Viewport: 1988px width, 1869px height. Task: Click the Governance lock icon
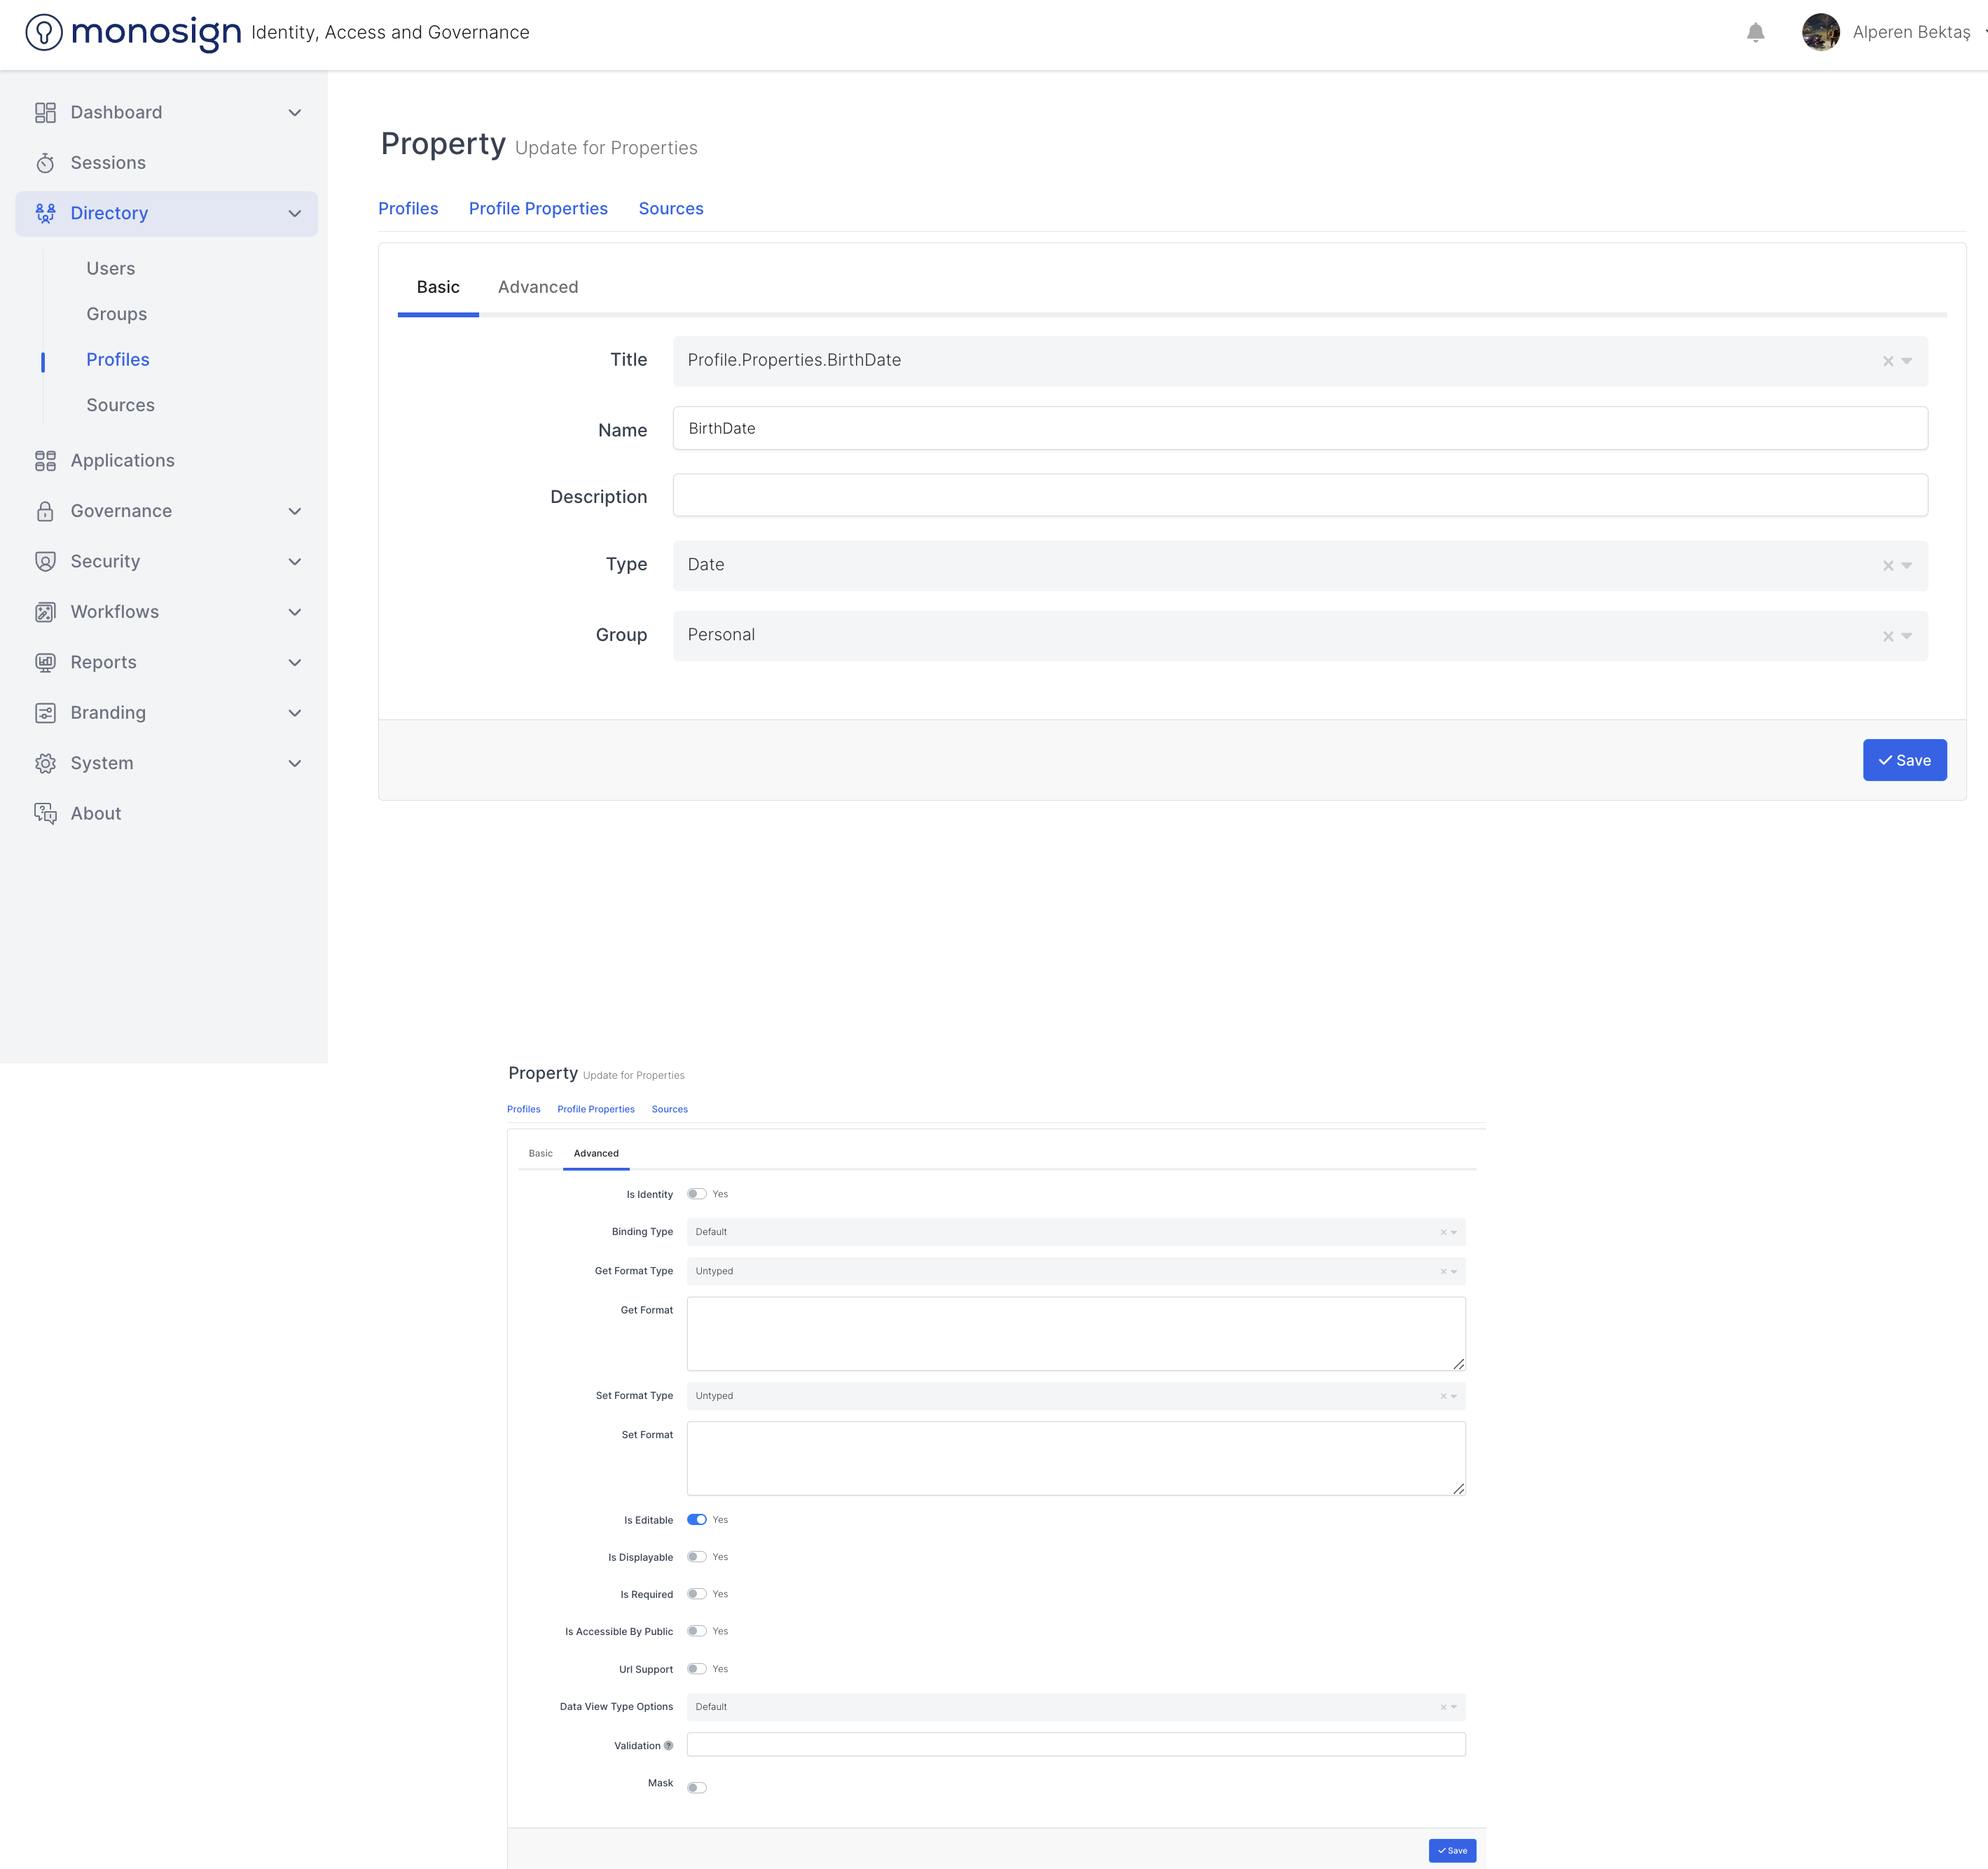[x=45, y=511]
